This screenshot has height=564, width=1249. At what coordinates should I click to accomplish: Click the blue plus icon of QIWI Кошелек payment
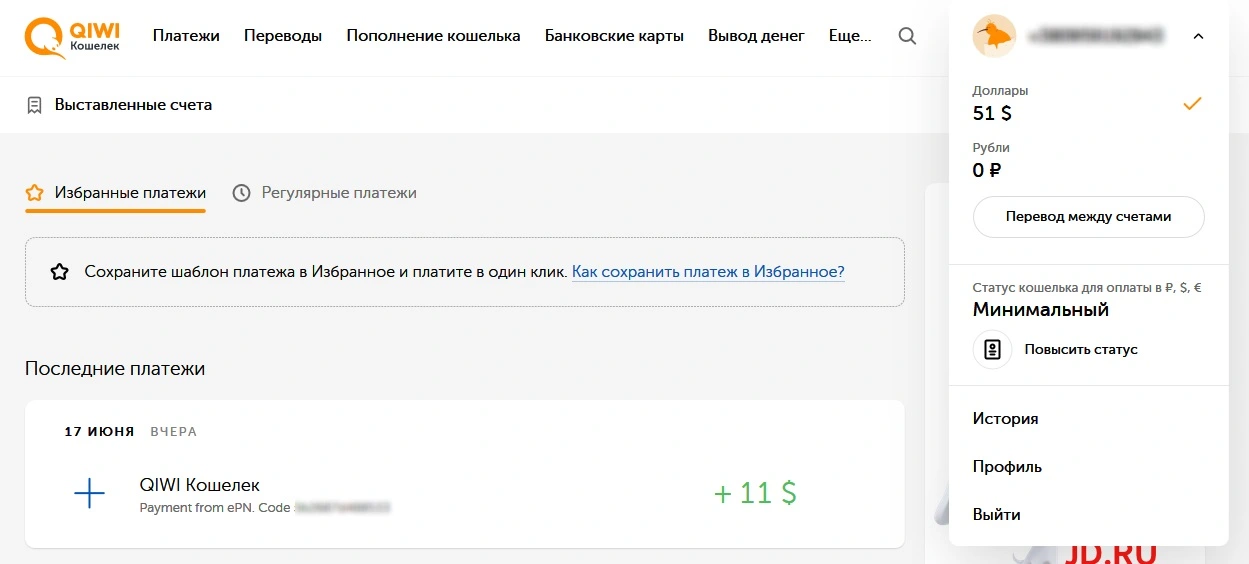[90, 493]
